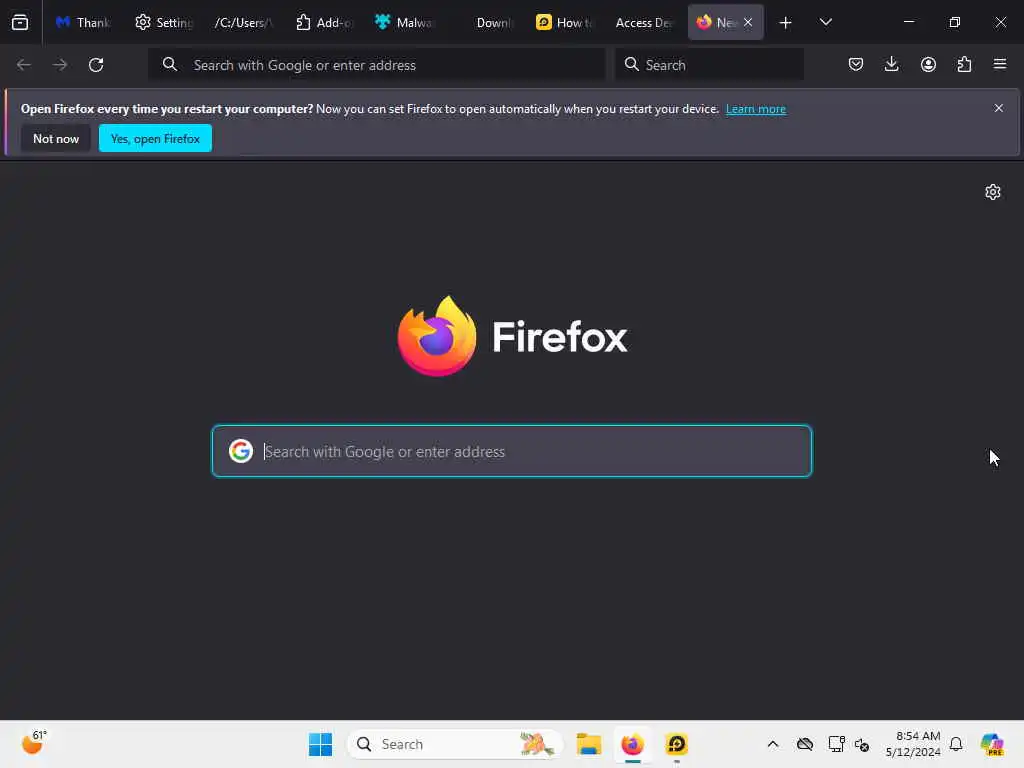Go forward one page arrow

[x=60, y=65]
